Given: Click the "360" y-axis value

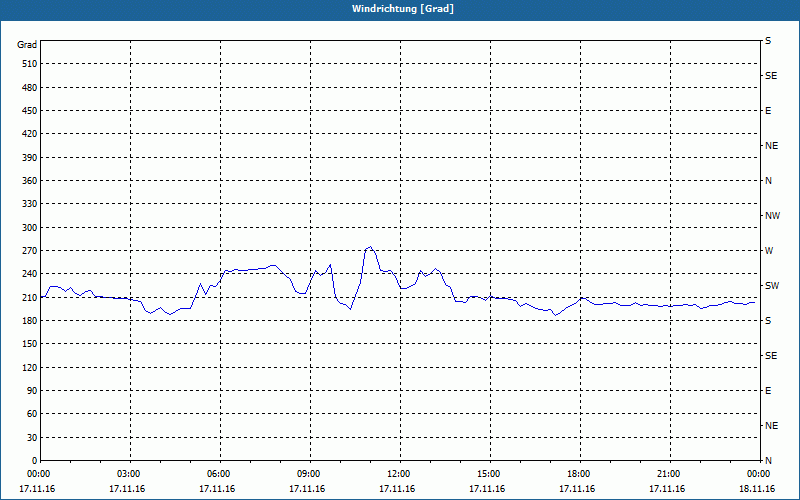Looking at the screenshot, I should 29,181.
